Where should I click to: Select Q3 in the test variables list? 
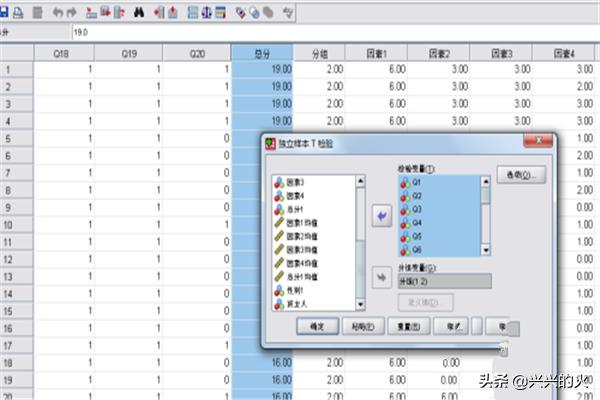418,211
